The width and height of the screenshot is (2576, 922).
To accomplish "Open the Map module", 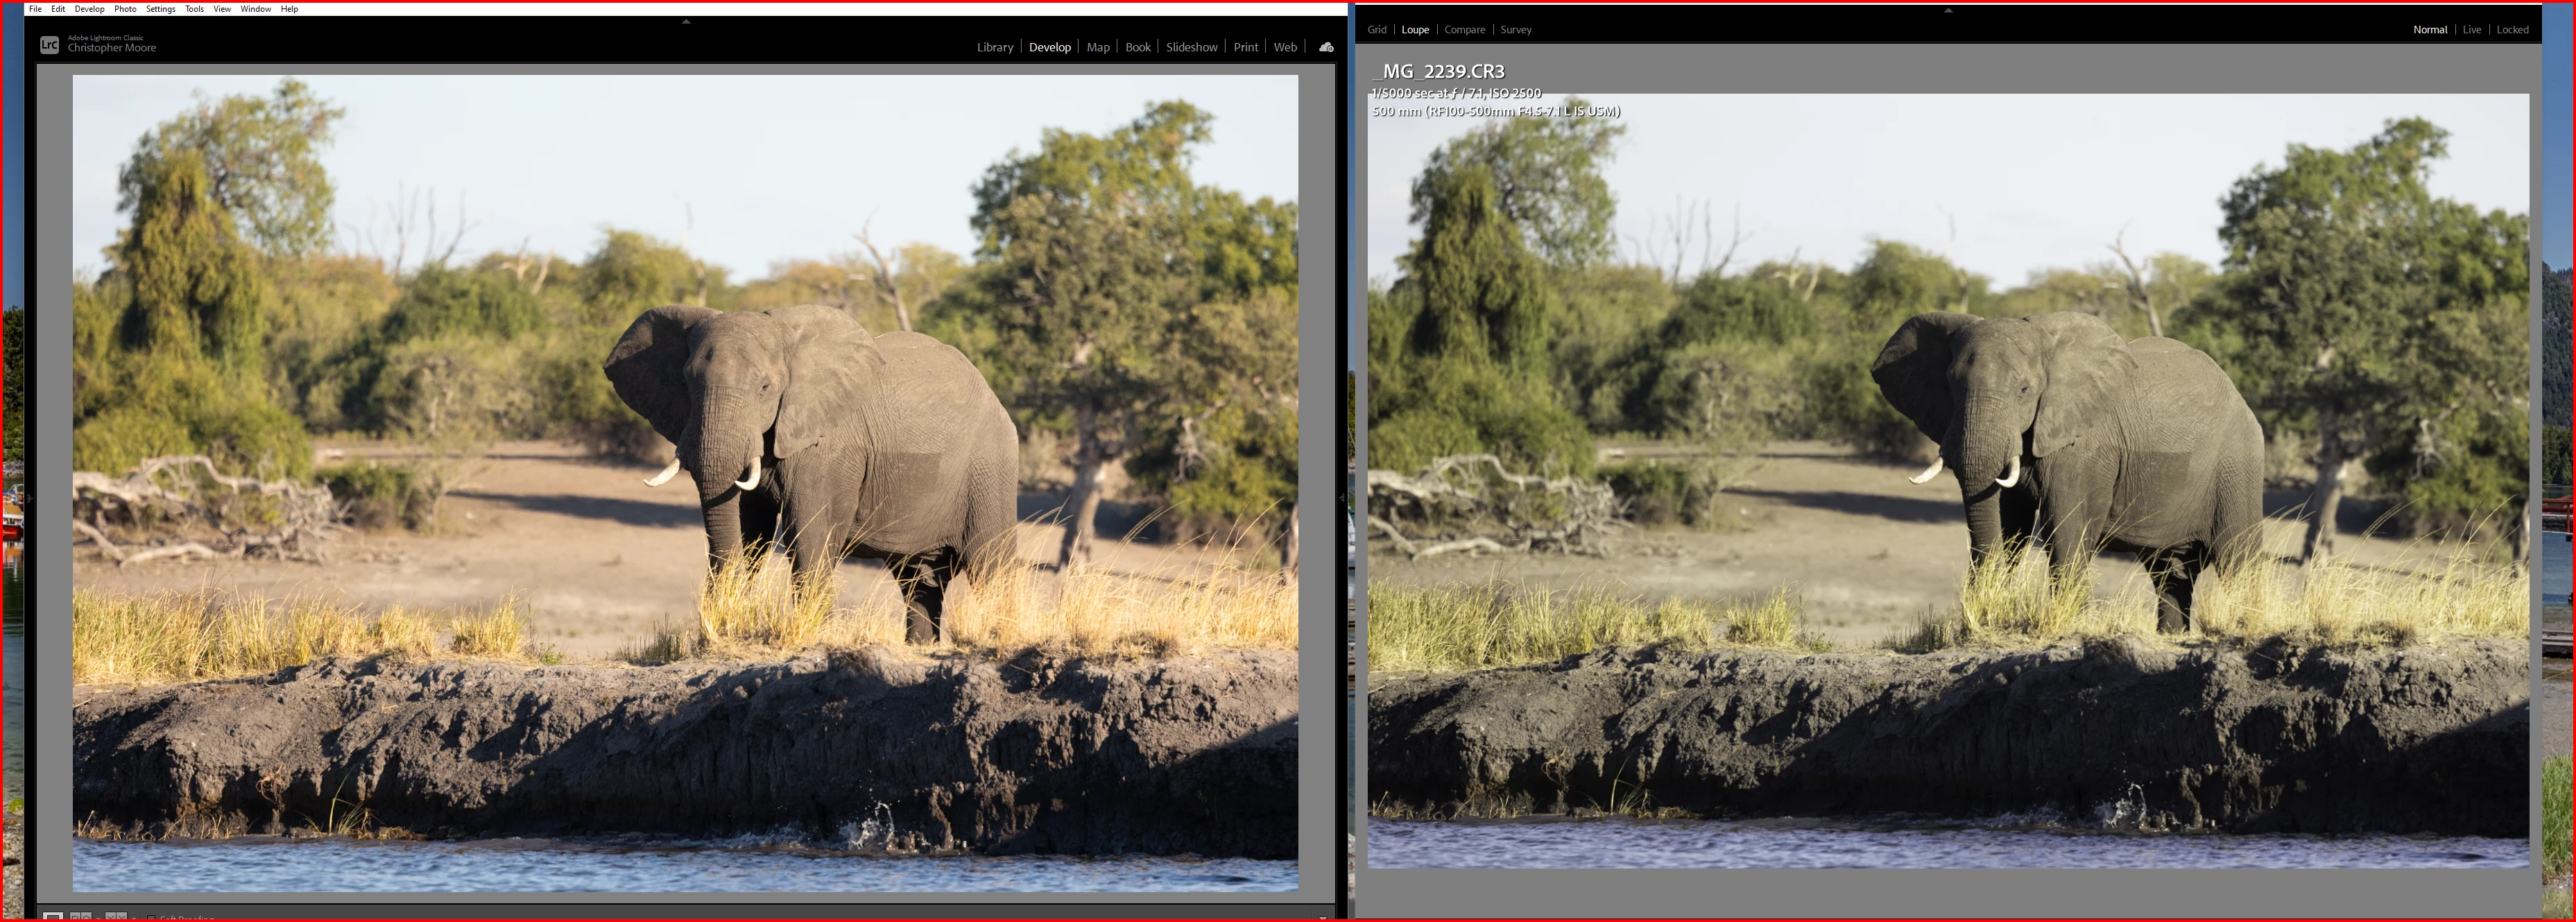I will click(1098, 47).
